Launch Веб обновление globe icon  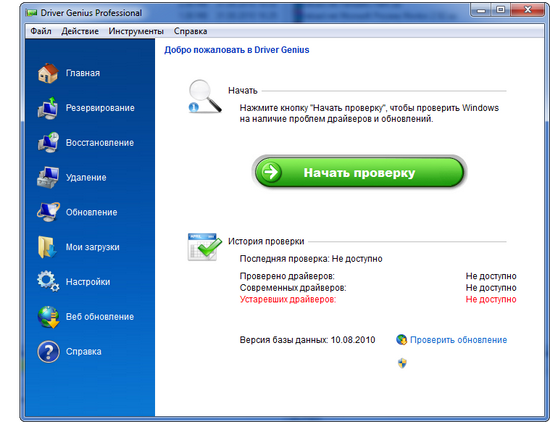click(48, 317)
